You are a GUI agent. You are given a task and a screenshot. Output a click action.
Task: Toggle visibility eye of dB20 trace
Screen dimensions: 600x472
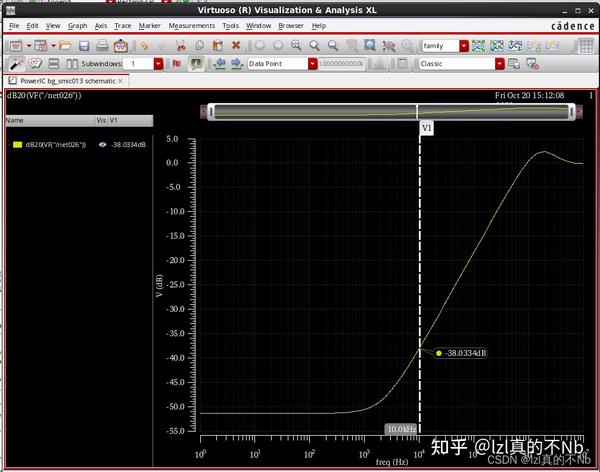103,145
